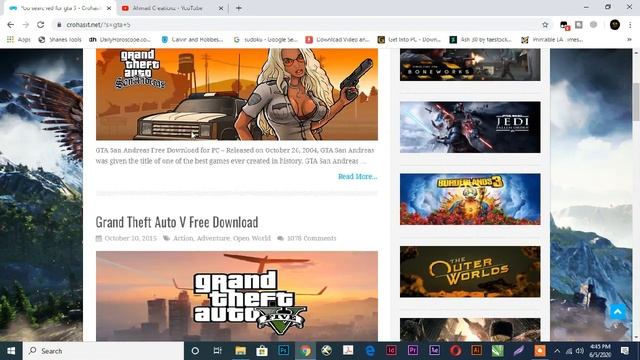The image size is (640, 360).
Task: Open Windows Start menu
Action: [x=11, y=351]
